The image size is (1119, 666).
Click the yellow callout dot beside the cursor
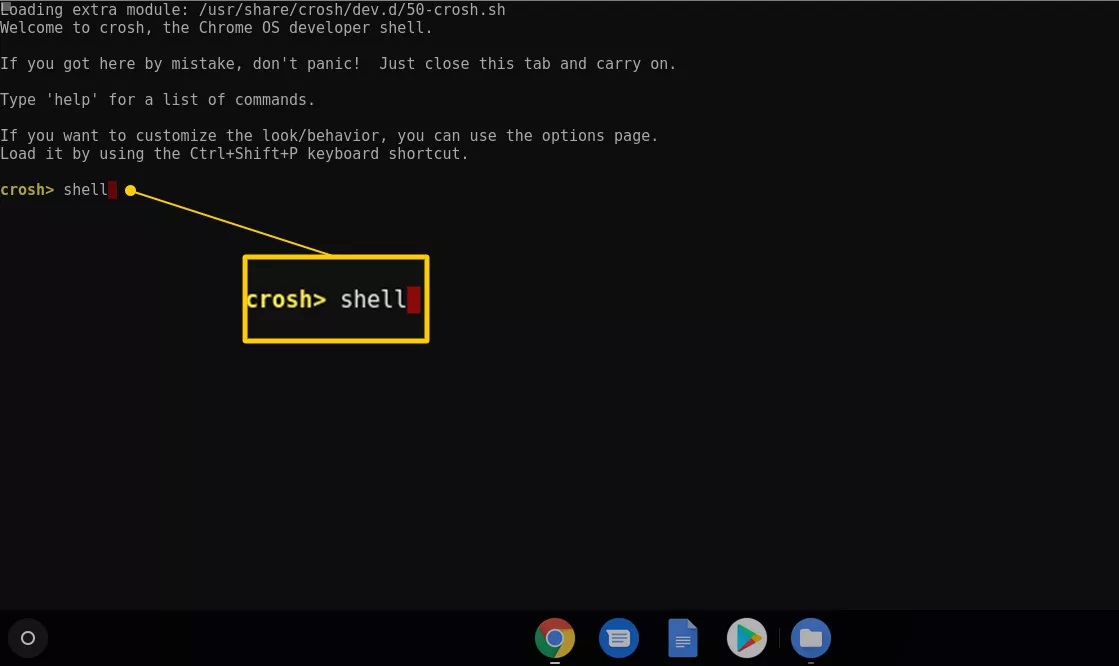pyautogui.click(x=130, y=190)
